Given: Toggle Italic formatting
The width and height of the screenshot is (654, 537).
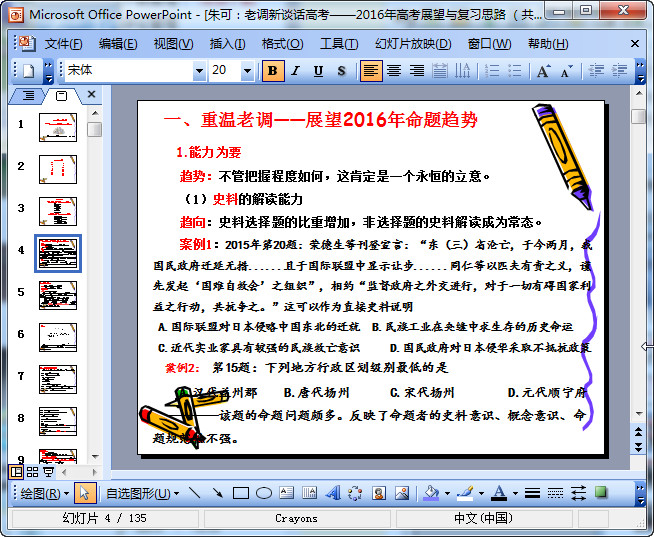Looking at the screenshot, I should (x=296, y=71).
